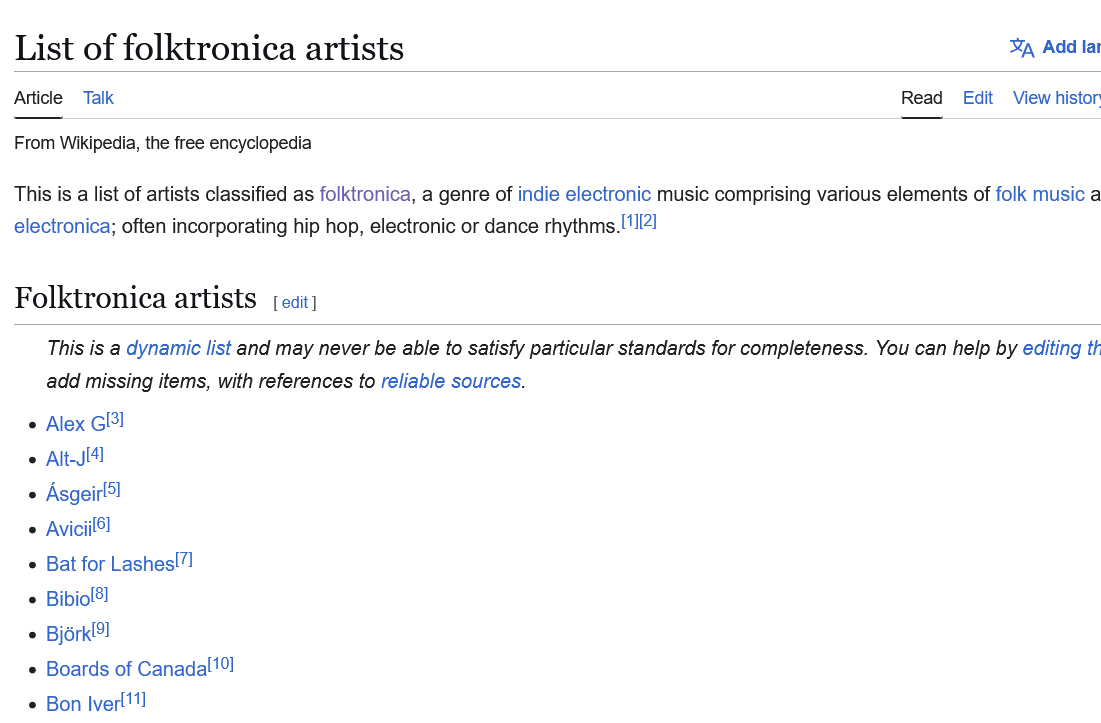Open the Bon Iver link
The image size is (1101, 723).
pos(83,704)
